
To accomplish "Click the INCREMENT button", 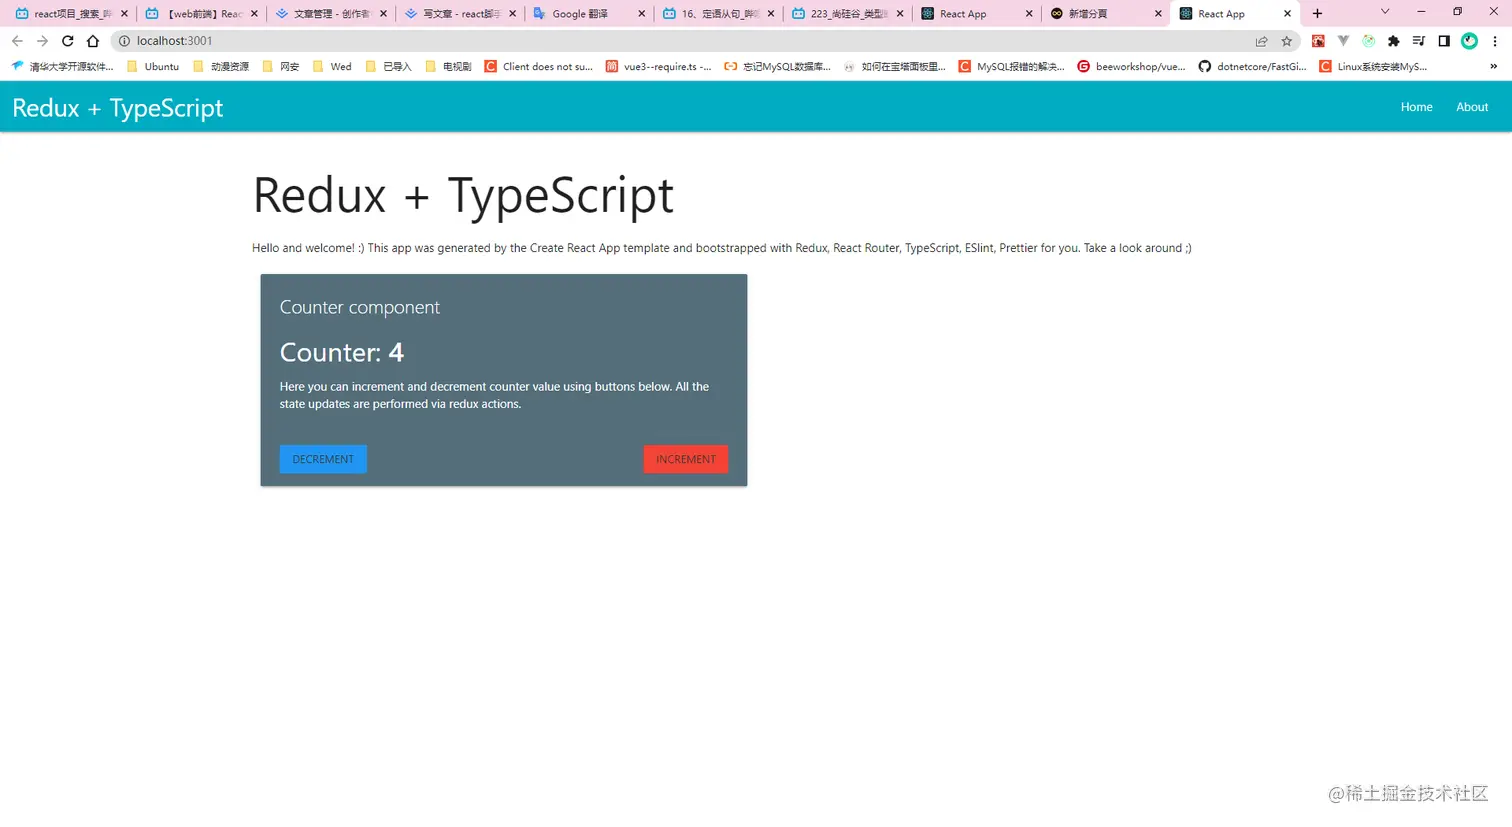I will pyautogui.click(x=685, y=458).
